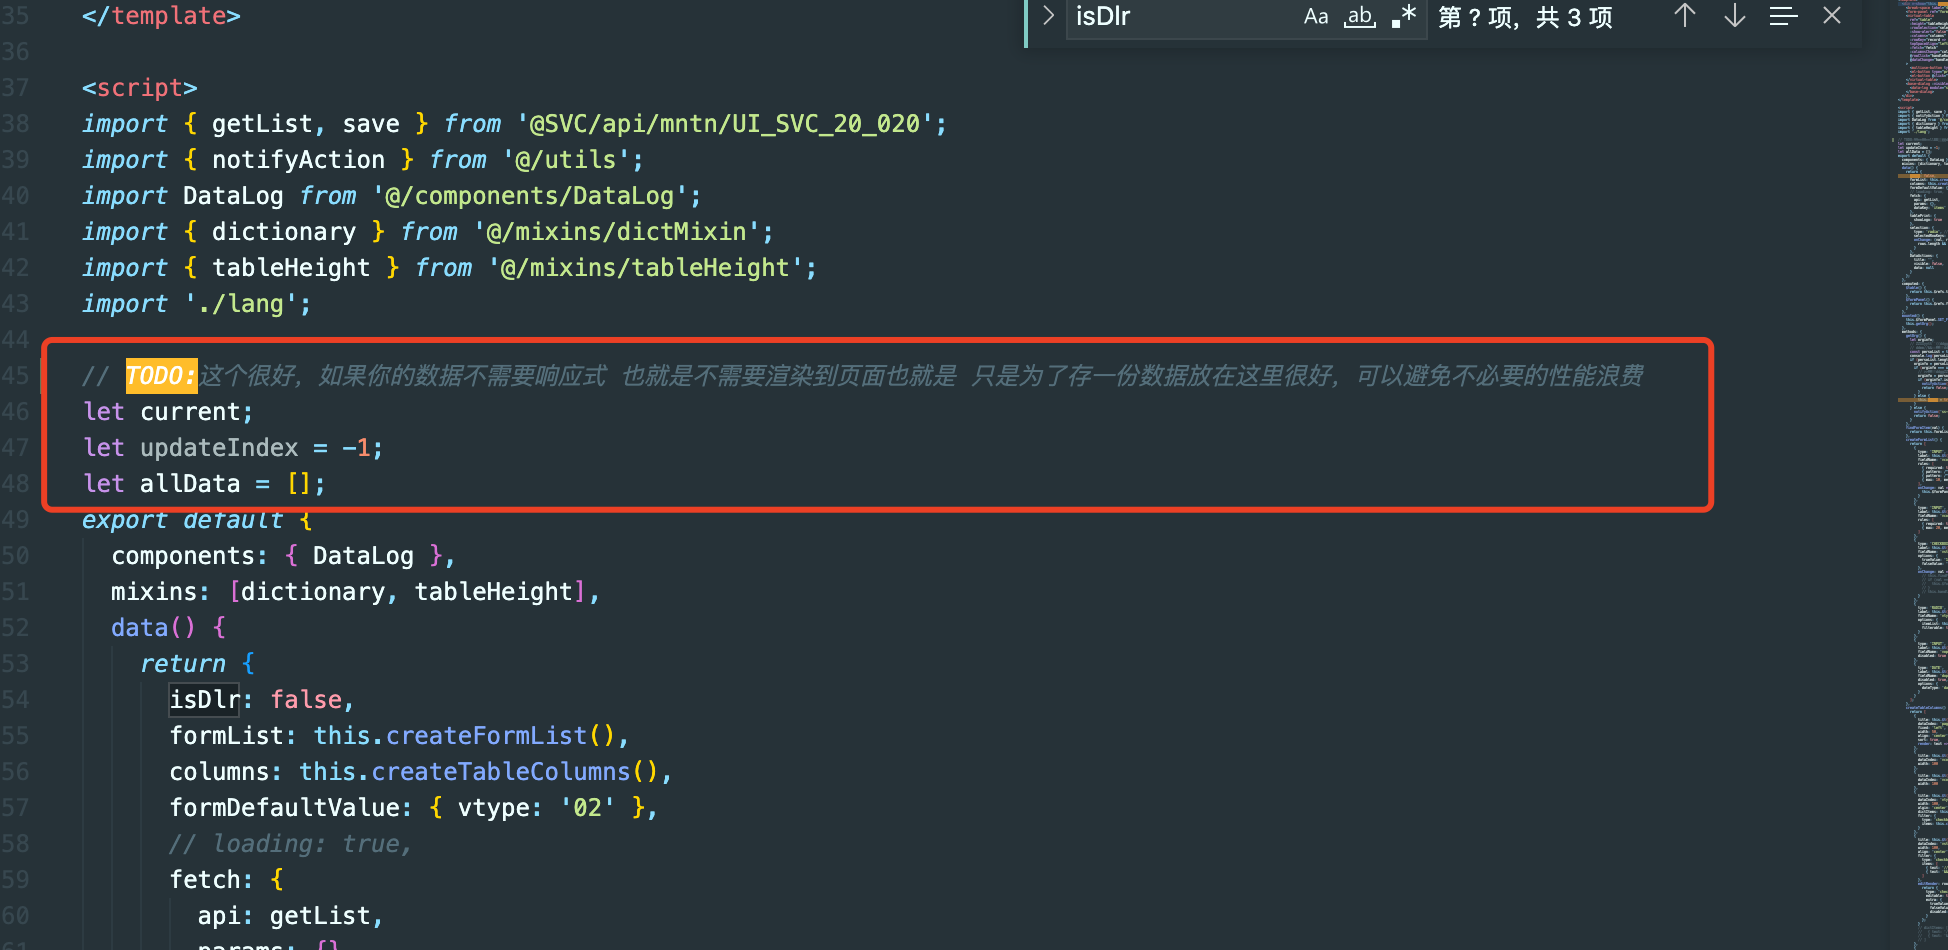Click the allData variable declaration
This screenshot has height=950, width=1948.
[190, 484]
